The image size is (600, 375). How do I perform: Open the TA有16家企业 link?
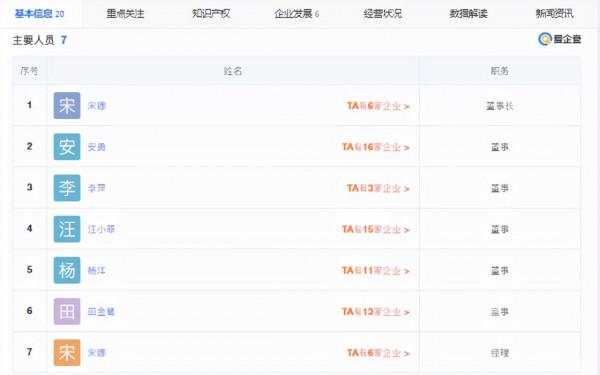tap(376, 147)
